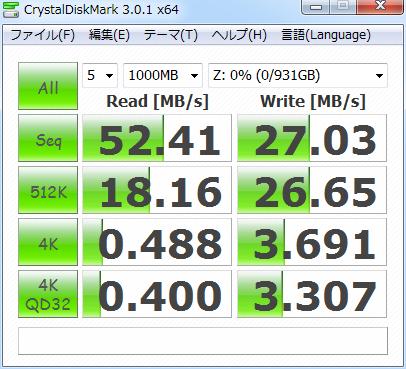
Task: Open the drive dropdown showing Z: 0%
Action: tap(298, 76)
